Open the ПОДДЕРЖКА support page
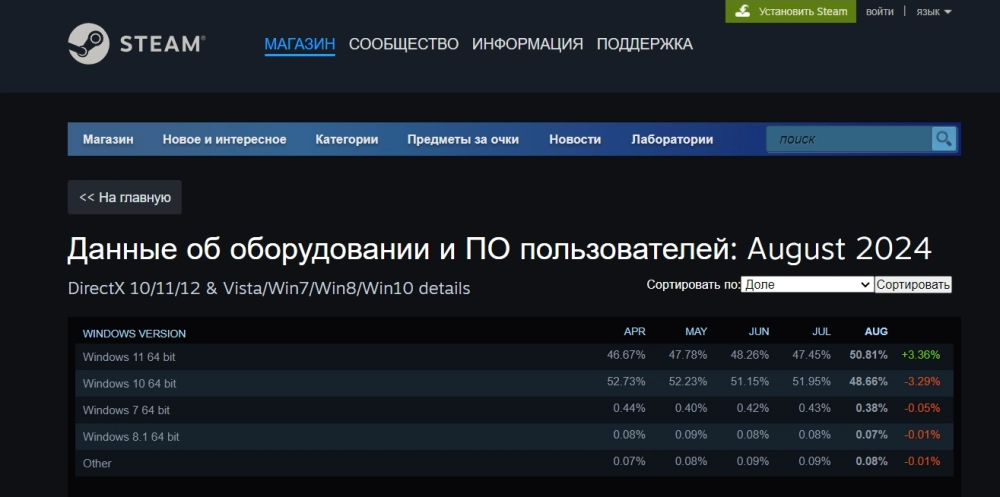Image resolution: width=1000 pixels, height=497 pixels. point(644,44)
